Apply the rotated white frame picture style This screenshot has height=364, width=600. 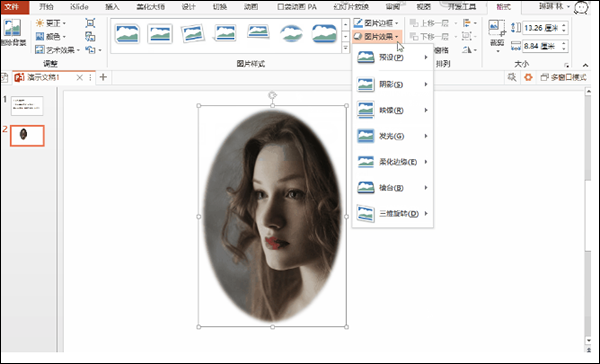click(192, 34)
